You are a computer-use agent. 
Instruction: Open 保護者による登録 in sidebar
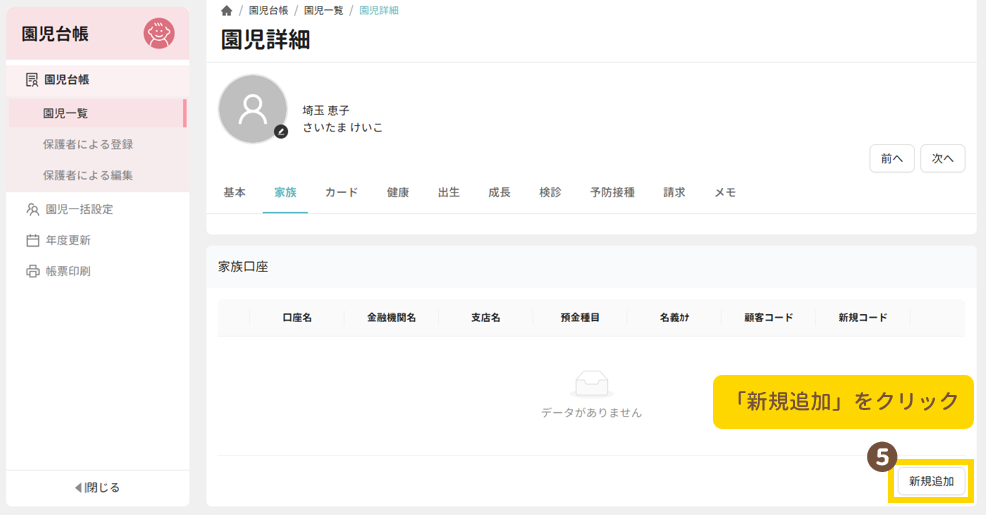click(88, 144)
